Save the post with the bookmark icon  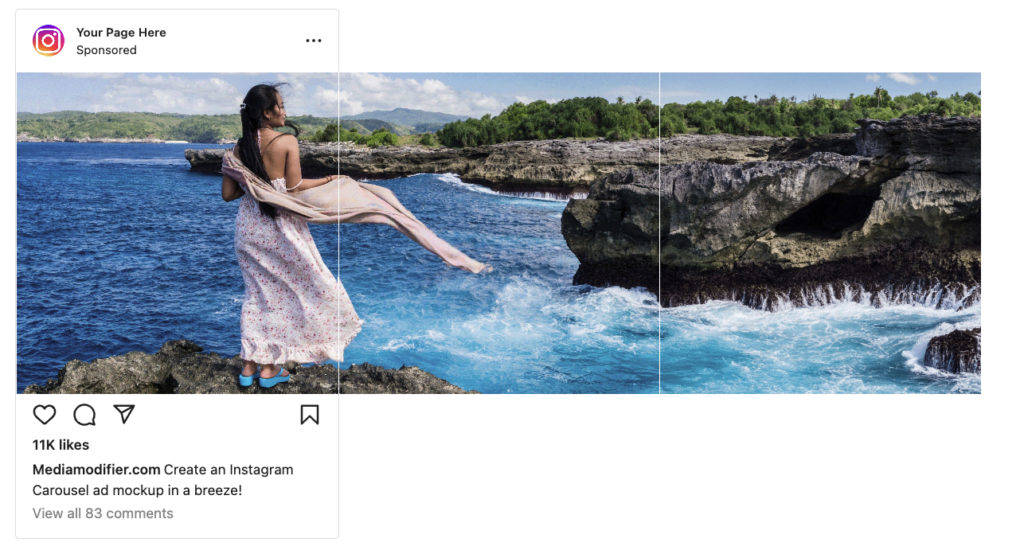pos(310,414)
